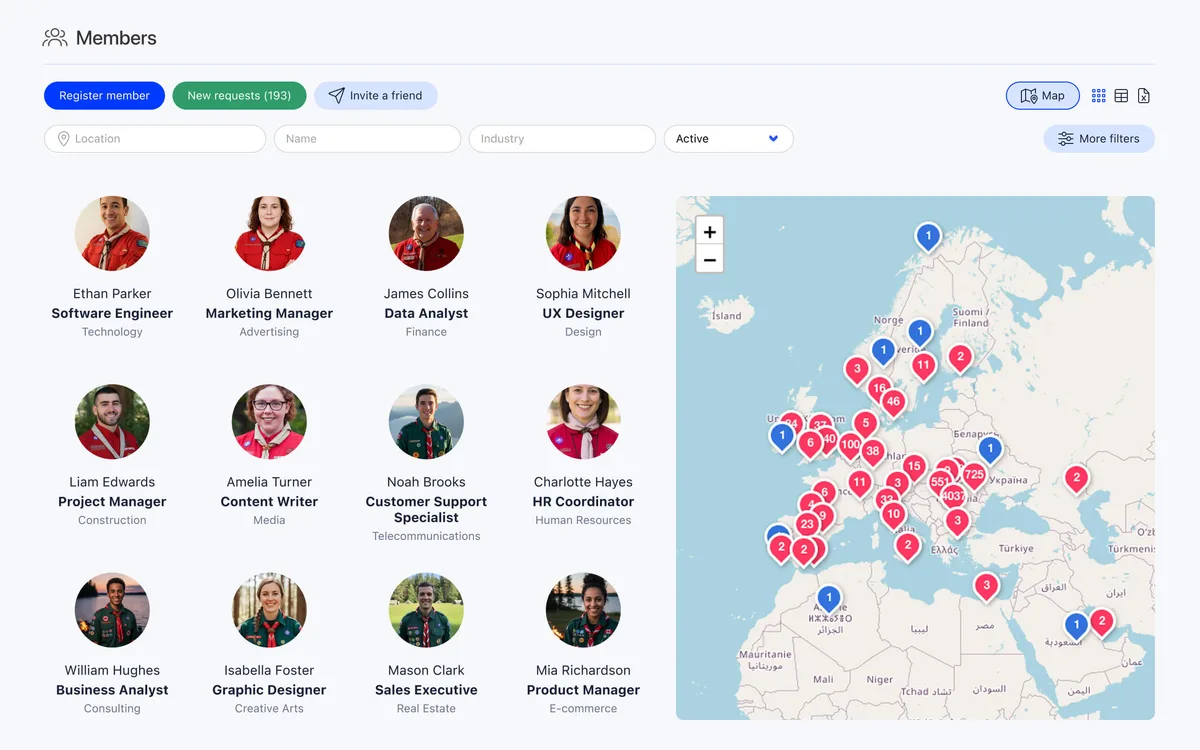The image size is (1200, 750).
Task: Open New requests (193)
Action: (x=239, y=95)
